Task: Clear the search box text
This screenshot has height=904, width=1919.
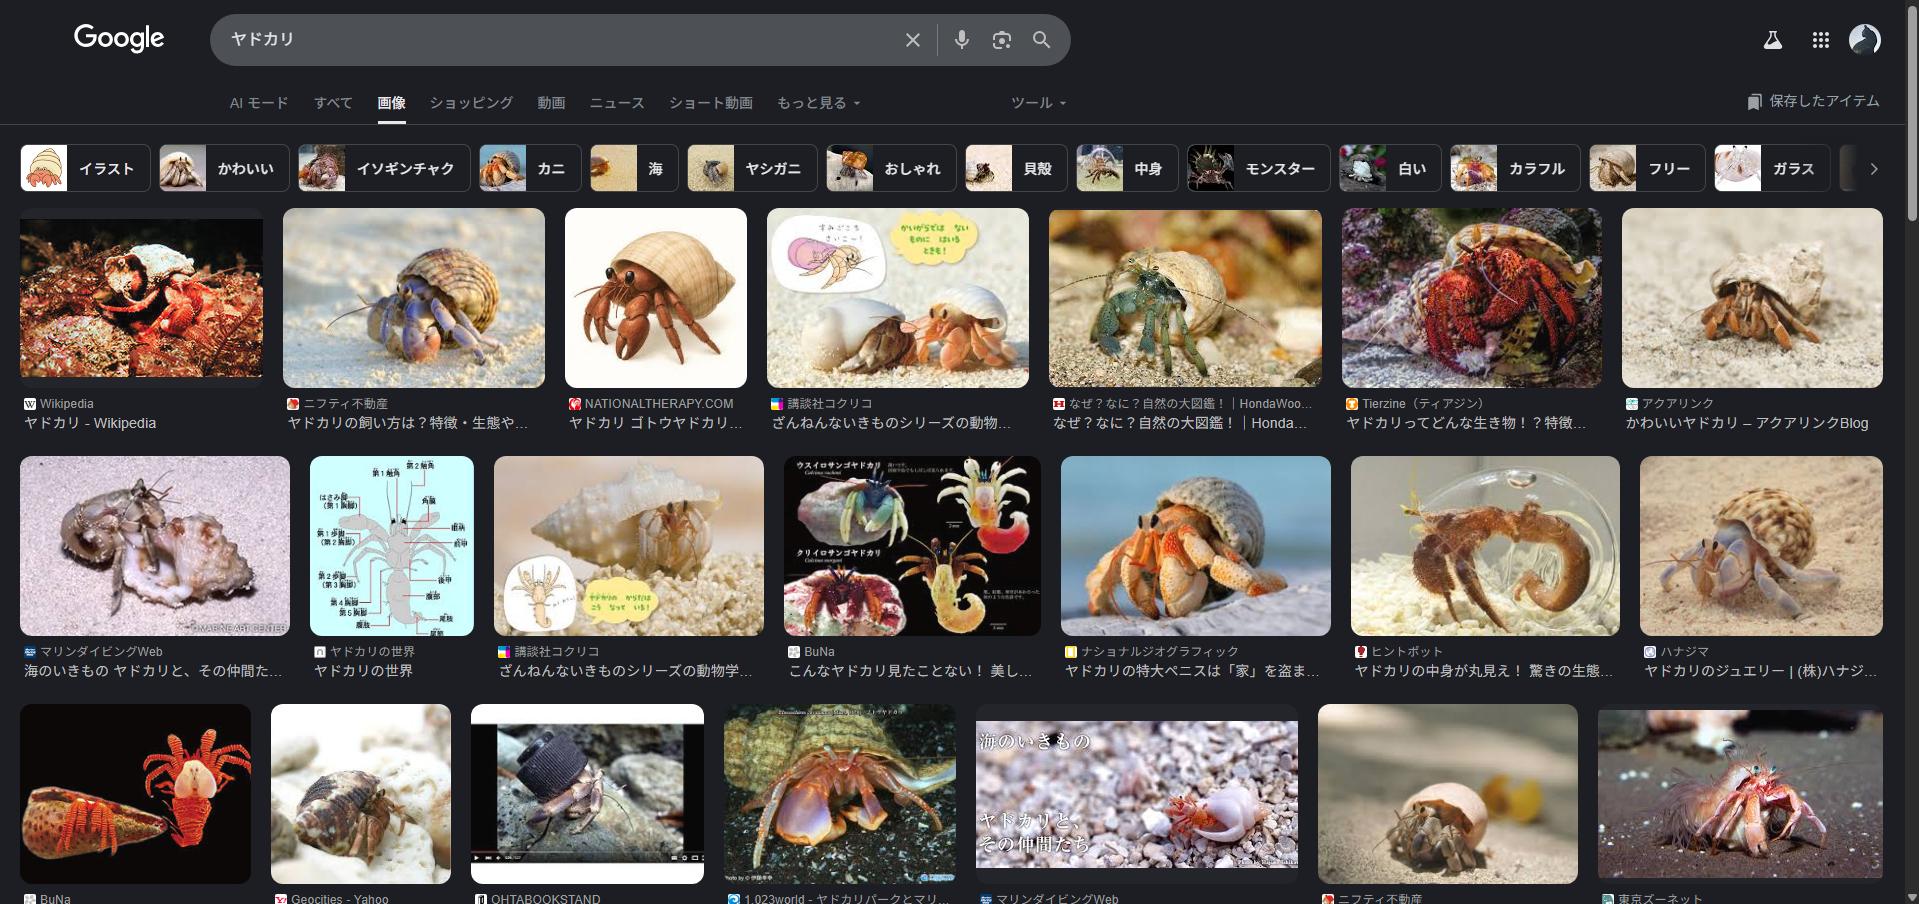Action: pos(912,40)
